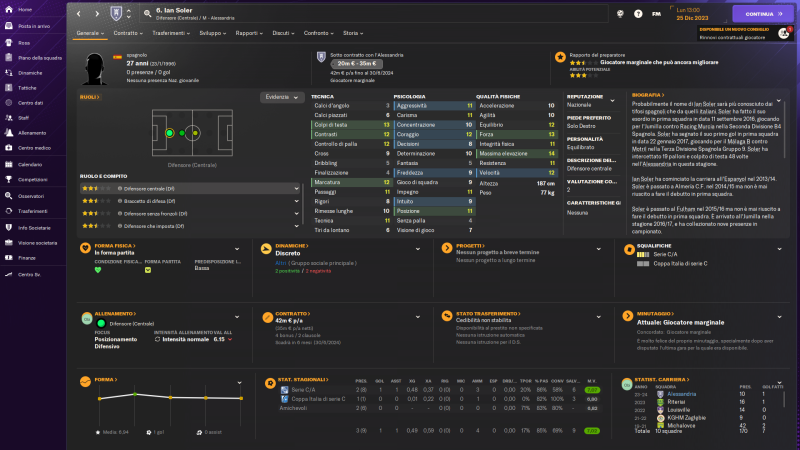800x450 pixels.
Task: Open the Tattiche sidebar icon
Action: [x=9, y=88]
